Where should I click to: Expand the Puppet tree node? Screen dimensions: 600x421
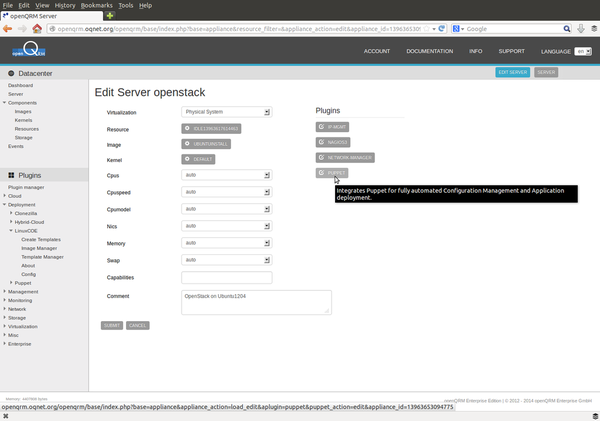coord(11,282)
